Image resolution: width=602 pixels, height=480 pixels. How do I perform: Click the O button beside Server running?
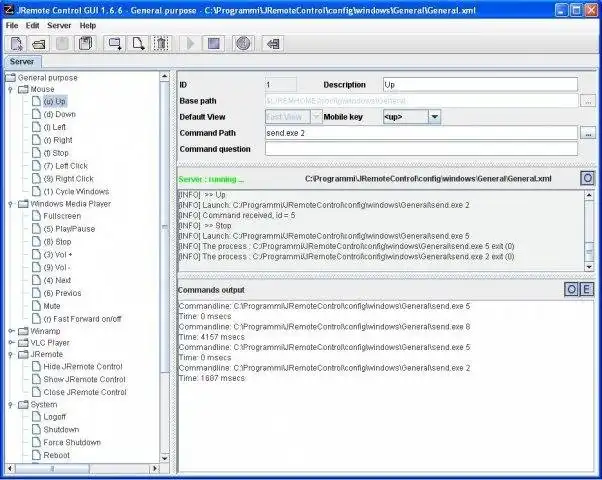[x=587, y=178]
